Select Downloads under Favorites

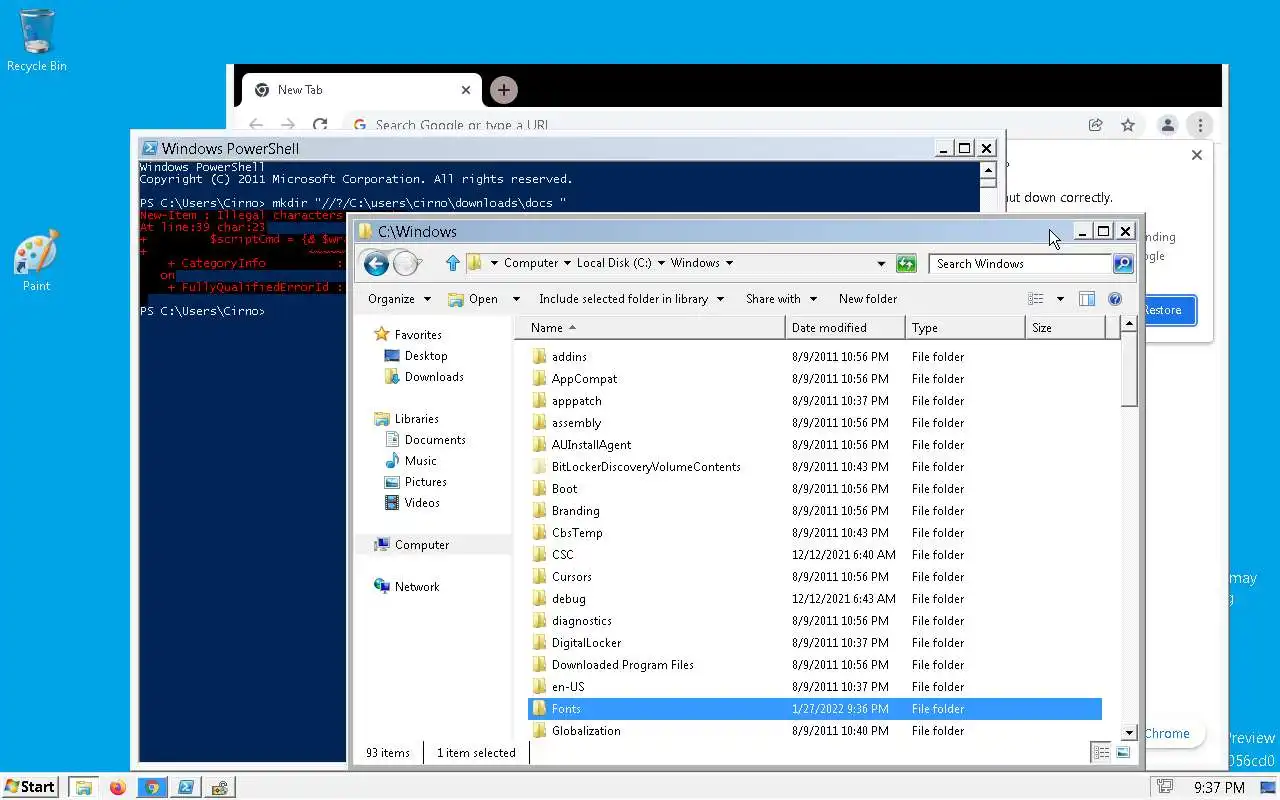click(x=434, y=377)
